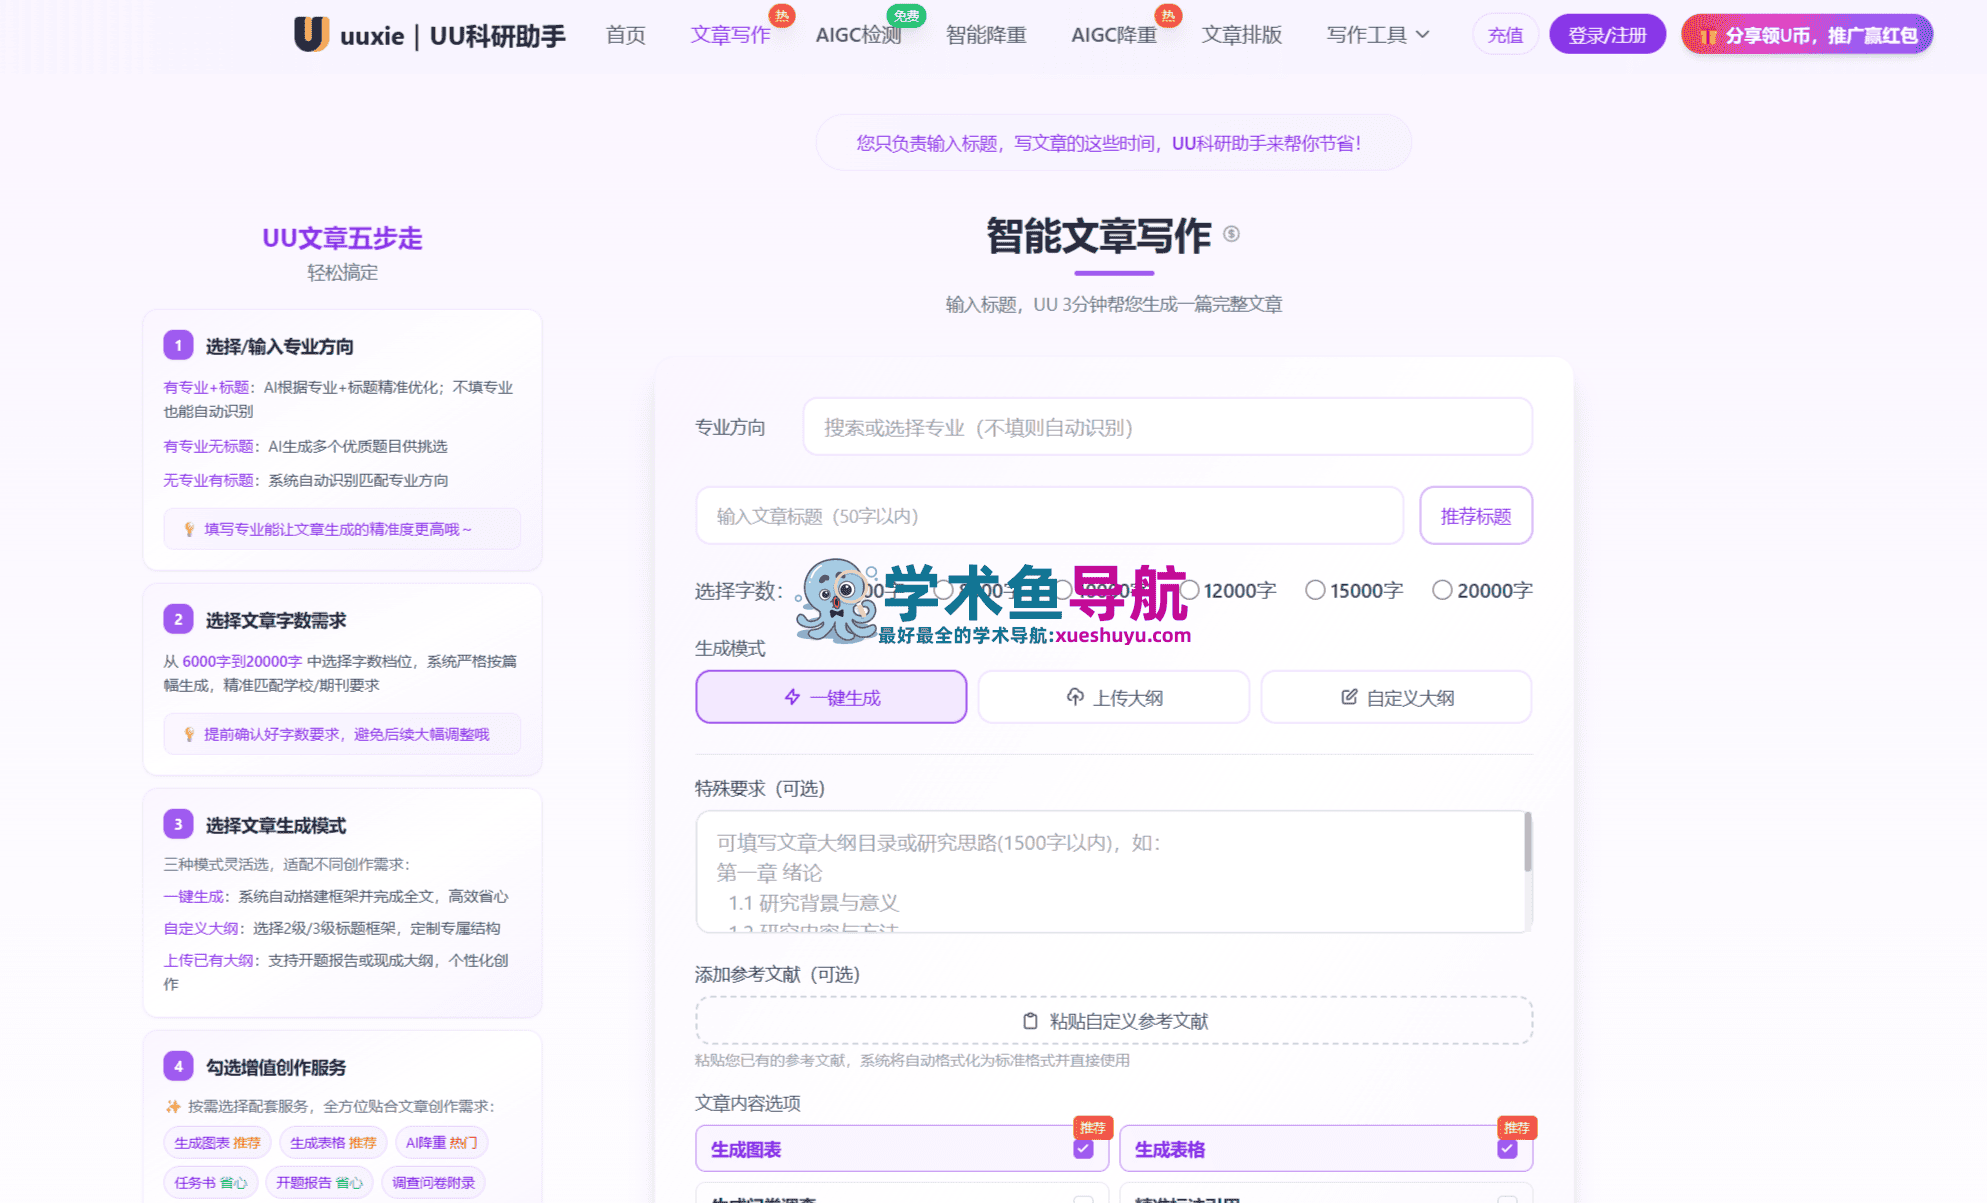
Task: Click 粘贴自定义参考文献 dashed button
Action: coord(1114,1021)
